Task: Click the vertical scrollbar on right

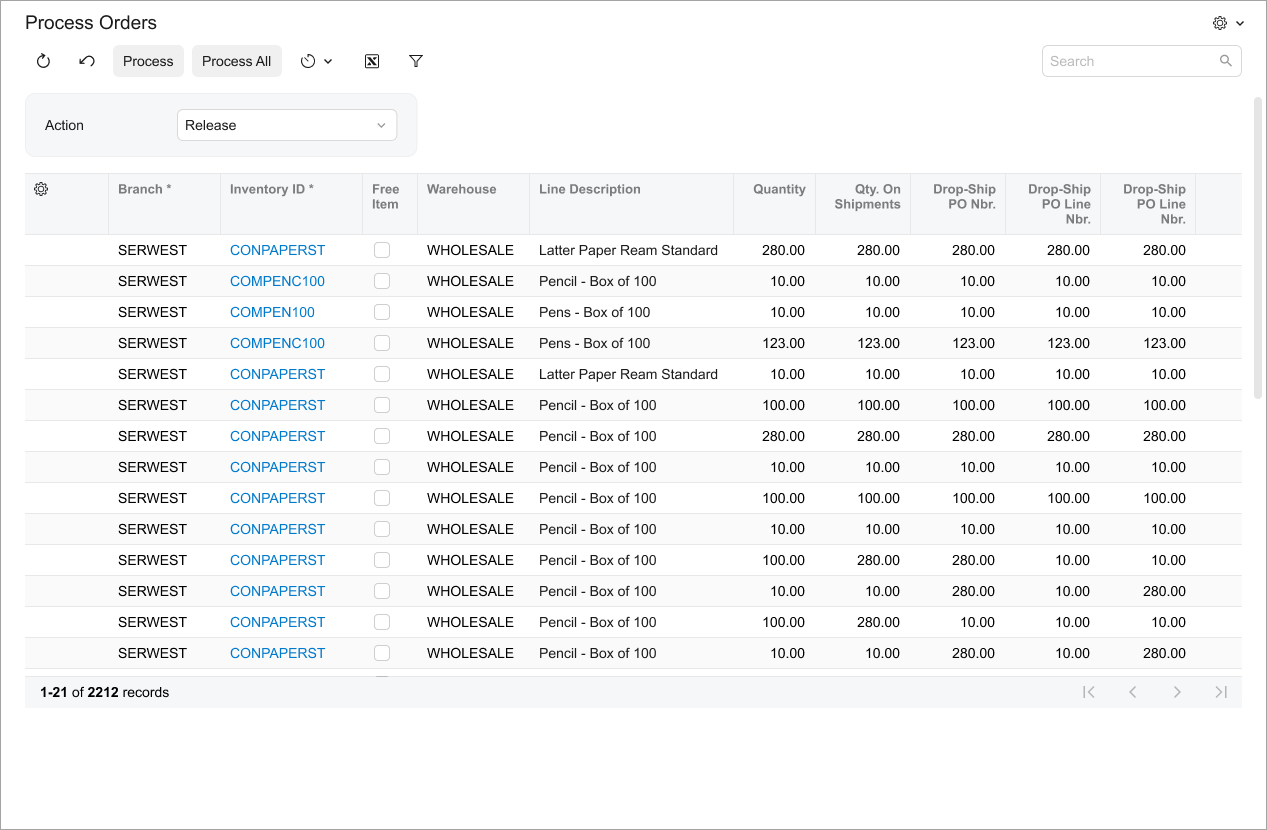Action: coord(1258,248)
